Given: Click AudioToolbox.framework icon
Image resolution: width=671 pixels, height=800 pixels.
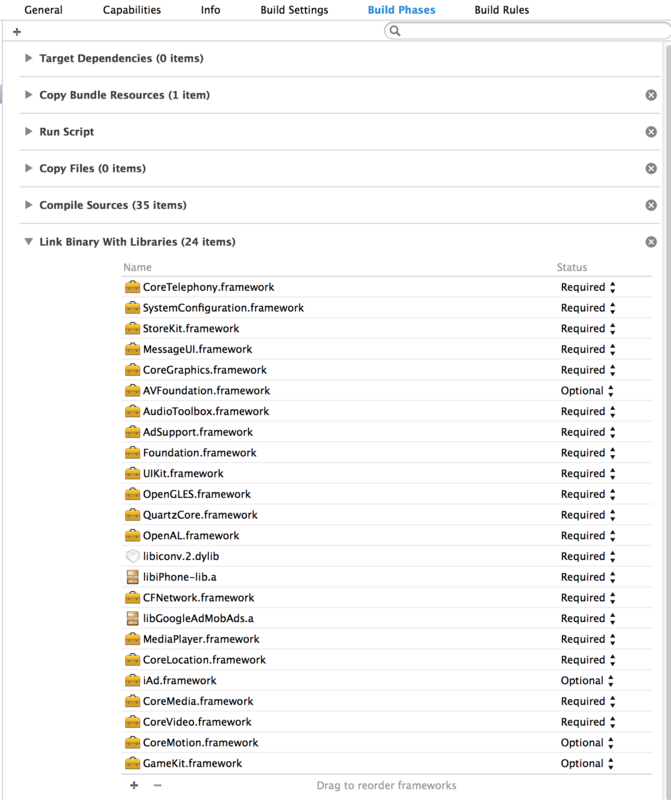Looking at the screenshot, I should click(132, 411).
